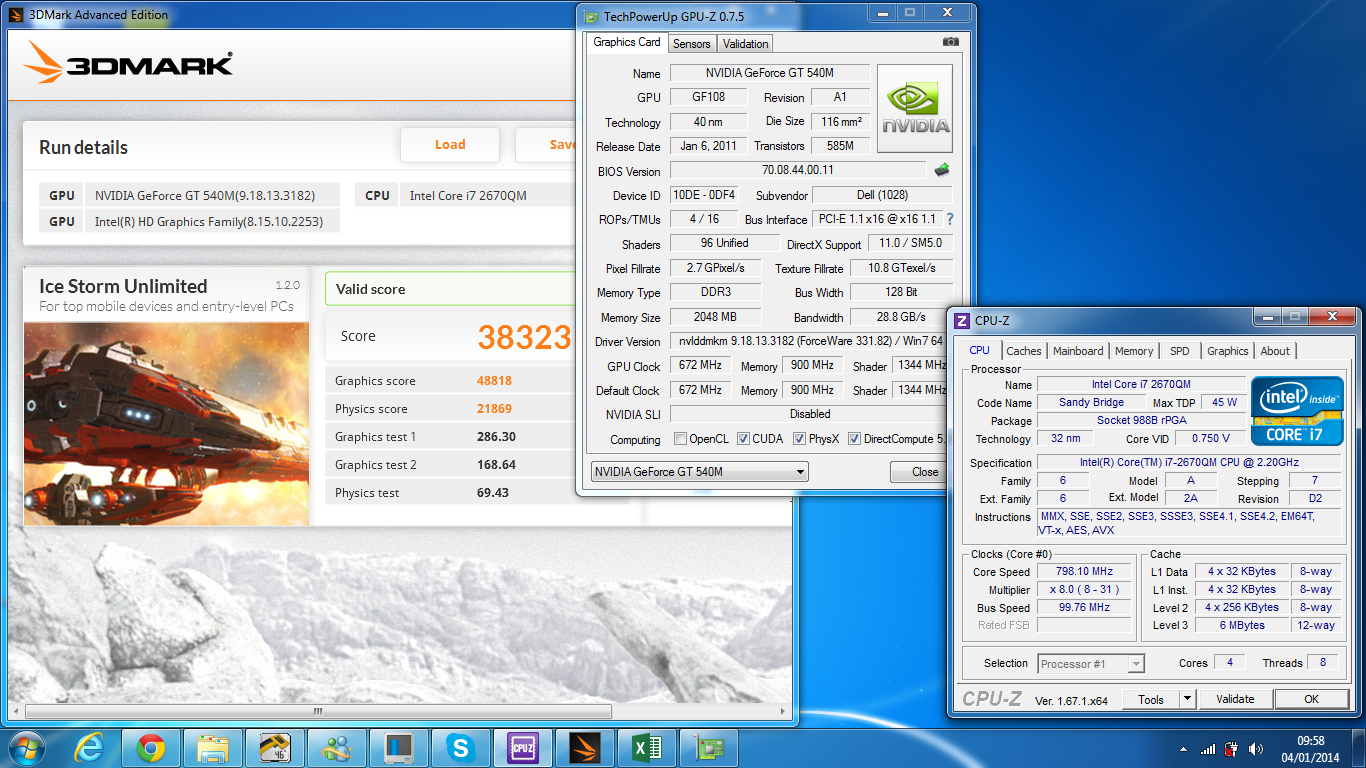Viewport: 1366px width, 768px height.
Task: Click the Physics test value 69.43
Action: pyautogui.click(x=493, y=493)
